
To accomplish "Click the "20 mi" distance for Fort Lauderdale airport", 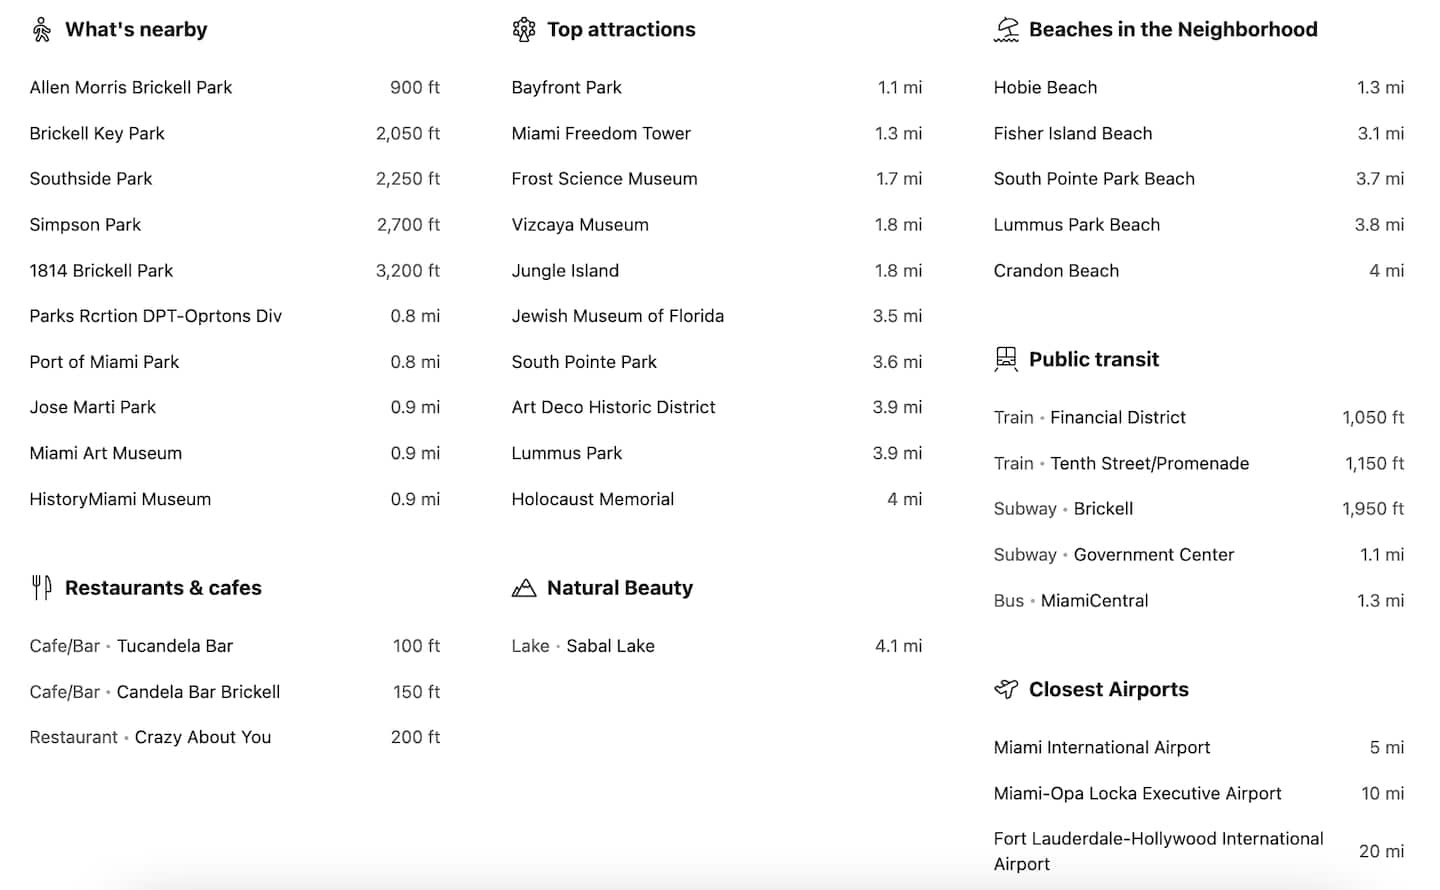I will click(x=1381, y=852).
